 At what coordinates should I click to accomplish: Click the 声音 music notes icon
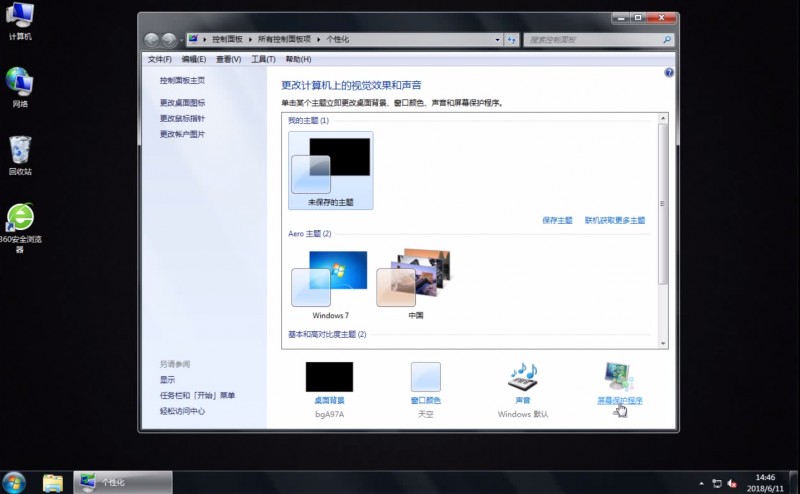click(522, 377)
